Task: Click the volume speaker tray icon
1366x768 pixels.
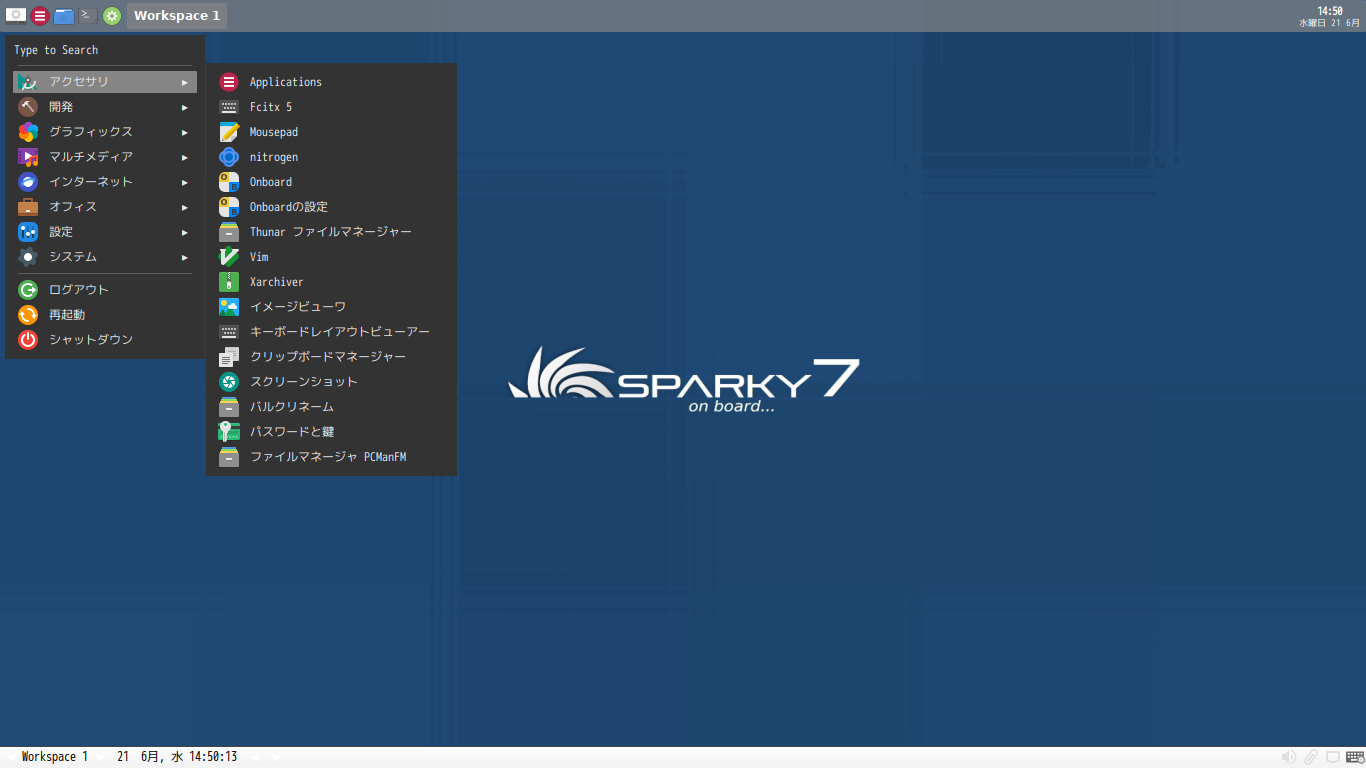Action: [x=1289, y=757]
